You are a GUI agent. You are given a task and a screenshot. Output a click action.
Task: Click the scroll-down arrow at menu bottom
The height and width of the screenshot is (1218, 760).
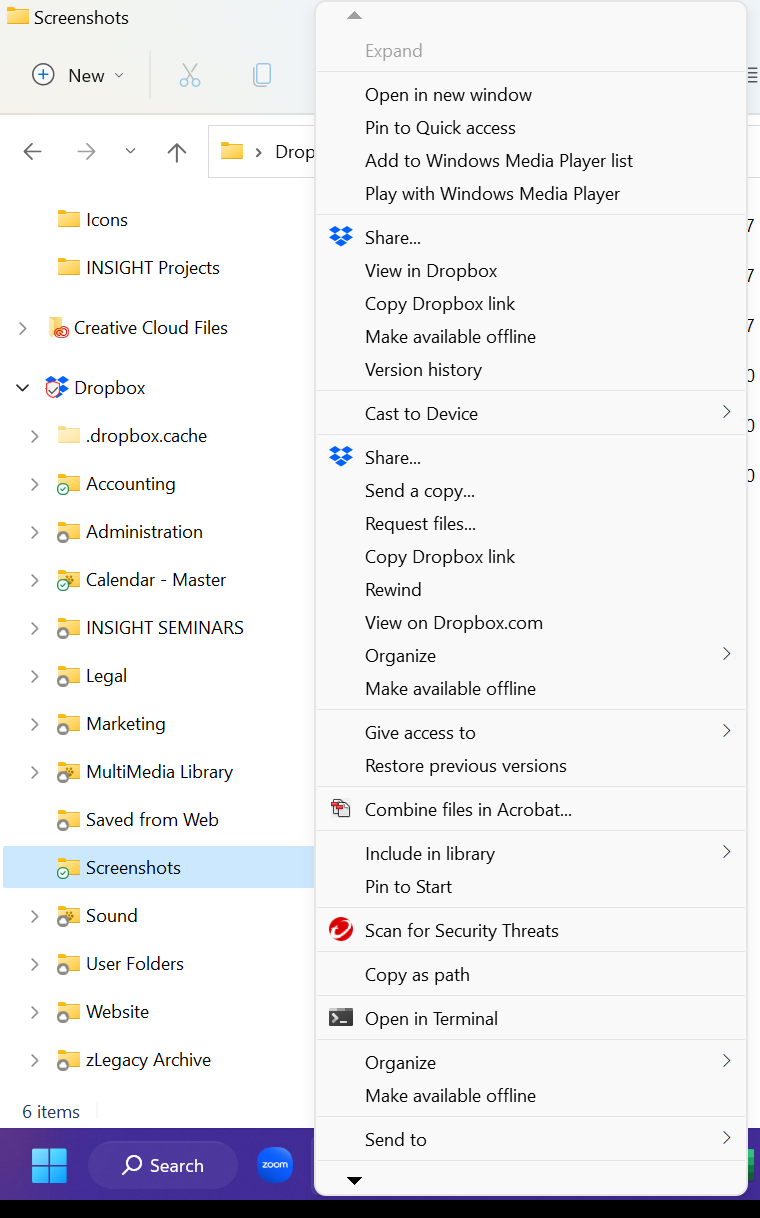click(353, 1180)
